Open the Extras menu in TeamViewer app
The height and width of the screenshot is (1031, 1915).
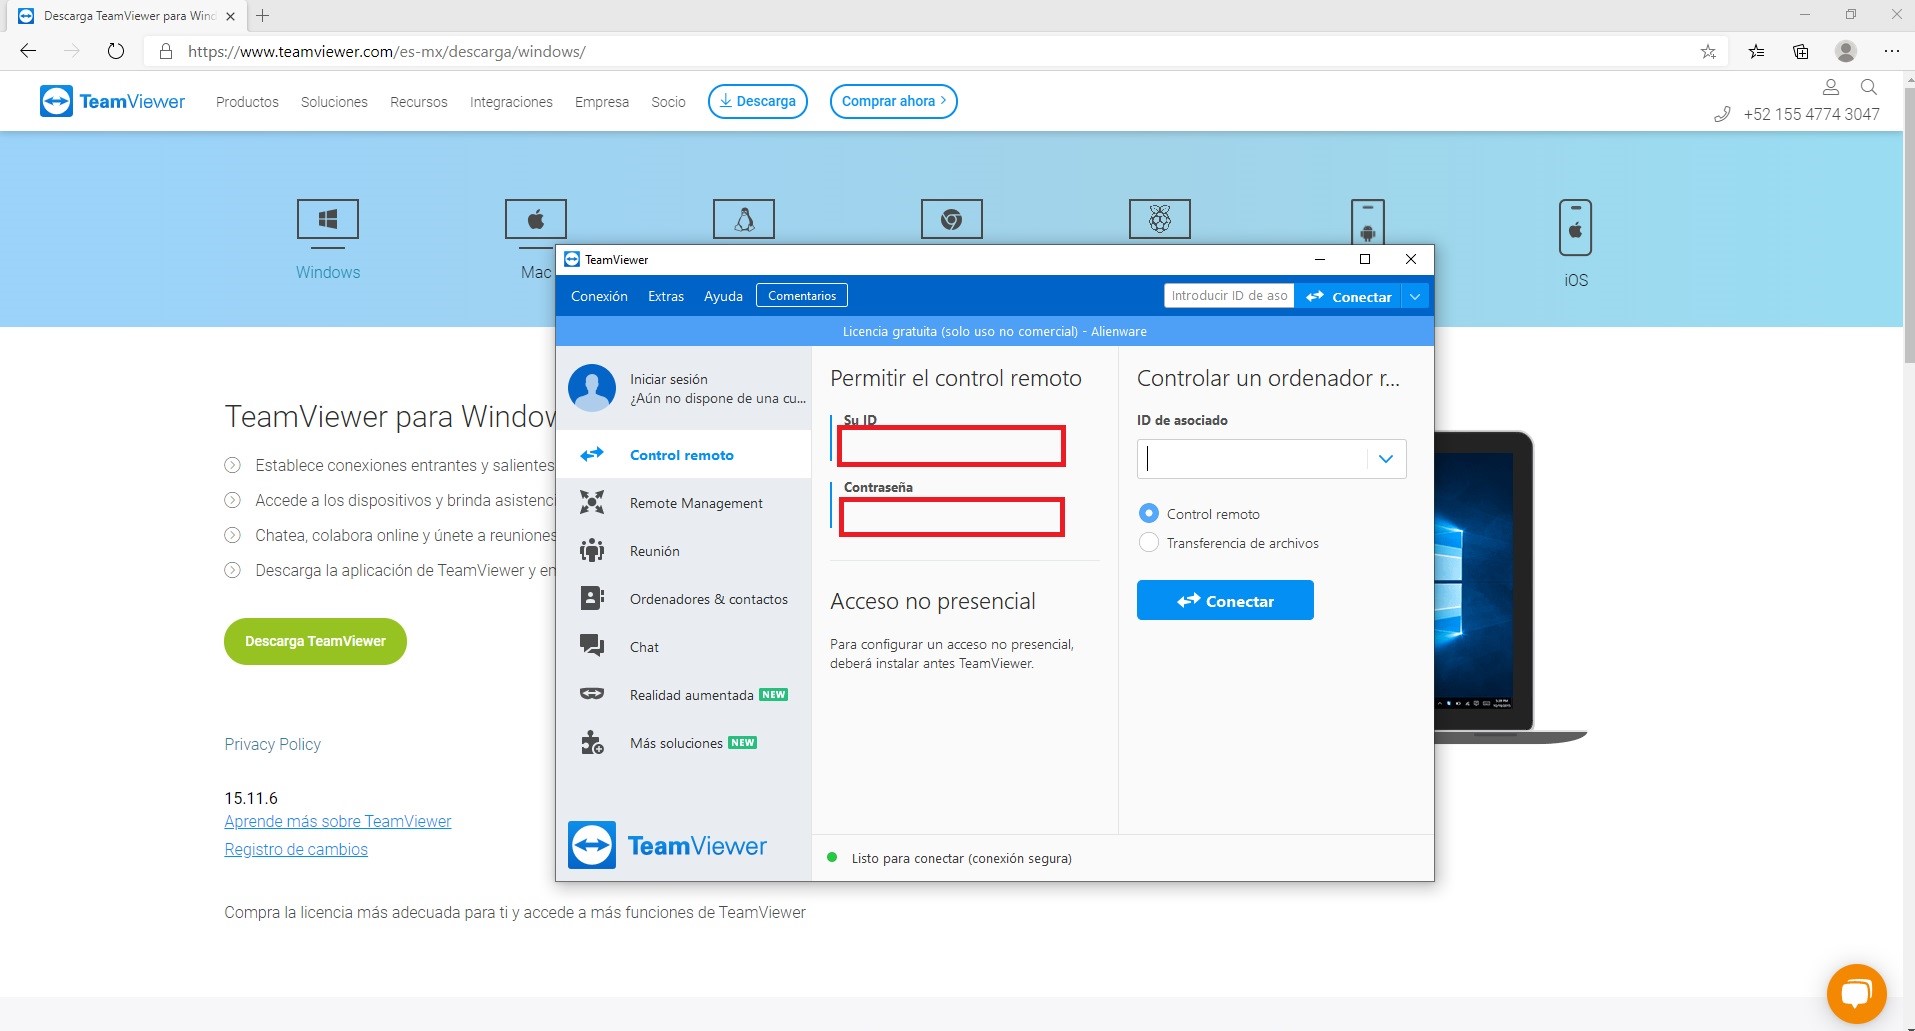[x=666, y=296]
